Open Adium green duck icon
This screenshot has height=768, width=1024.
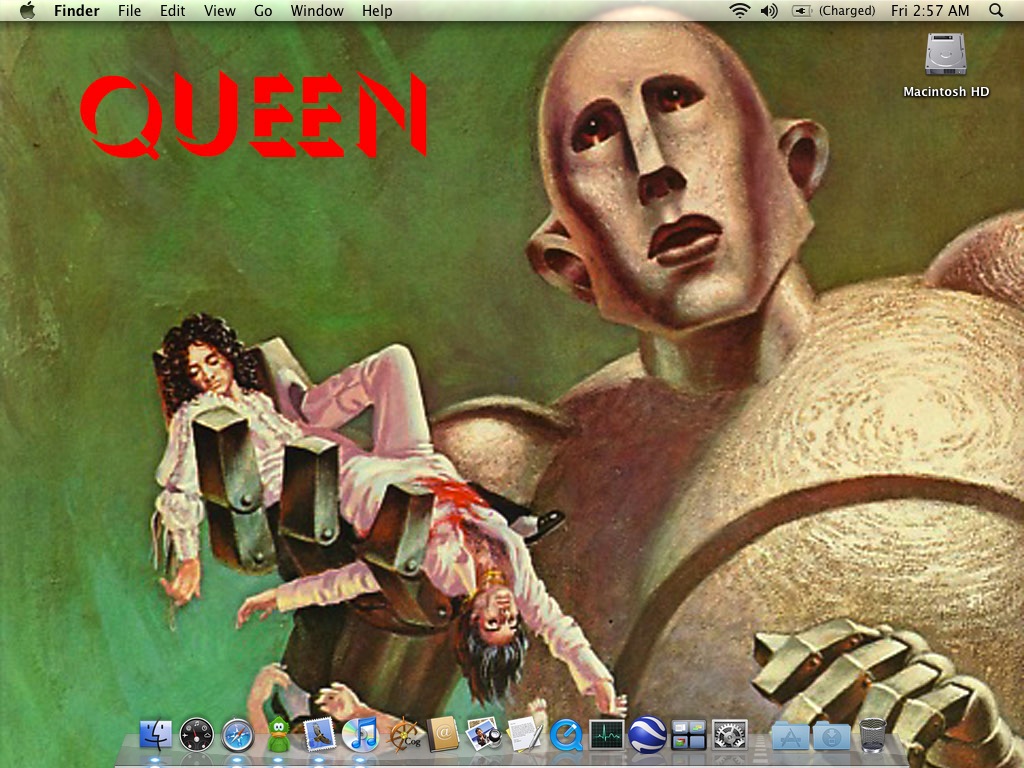[x=279, y=735]
